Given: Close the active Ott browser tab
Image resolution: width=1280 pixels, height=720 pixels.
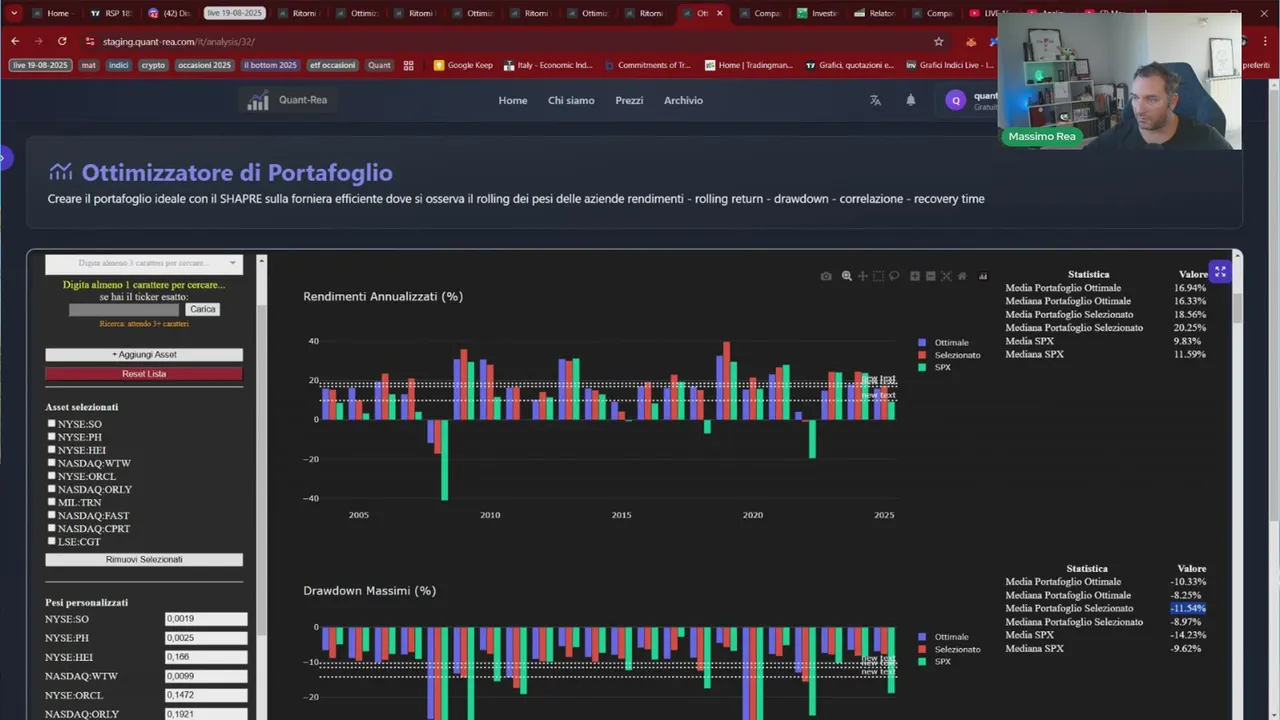Looking at the screenshot, I should click(x=719, y=13).
